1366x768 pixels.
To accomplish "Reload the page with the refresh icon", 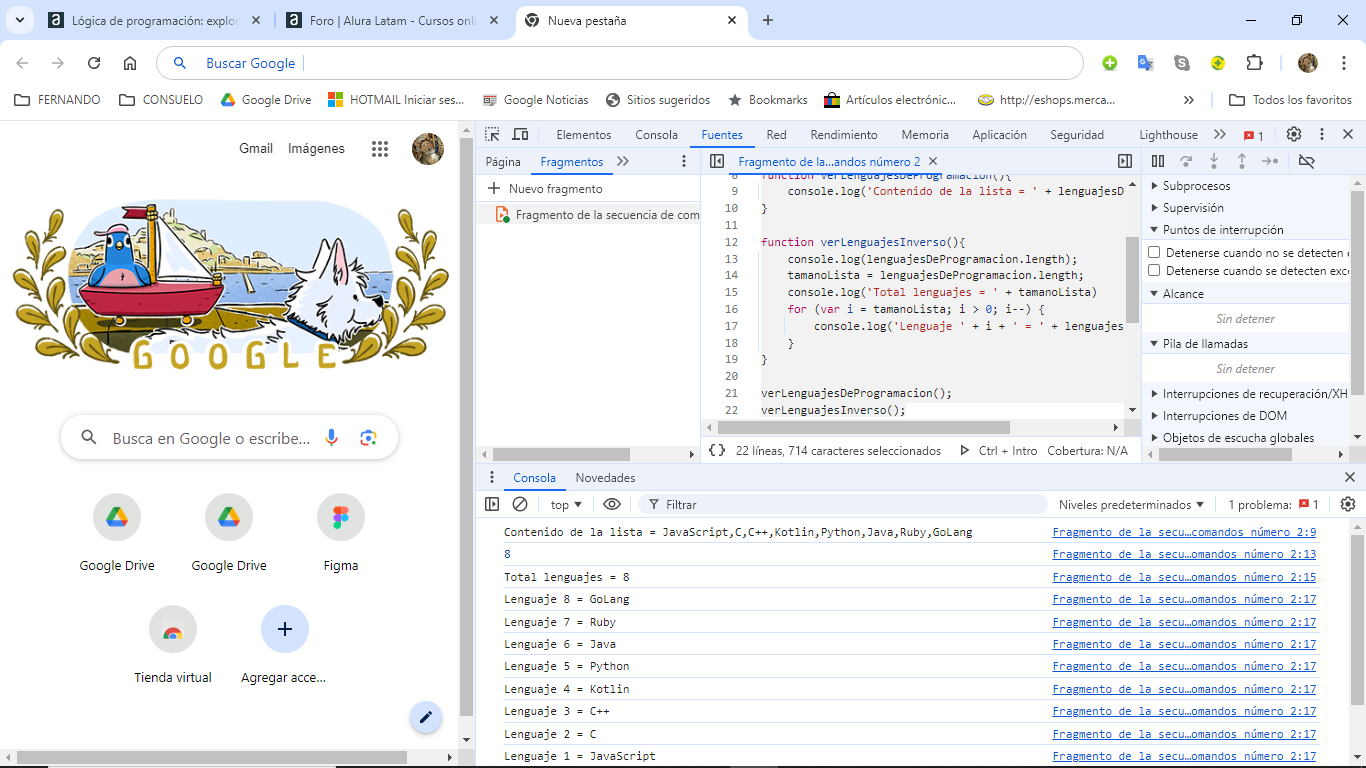I will [94, 63].
